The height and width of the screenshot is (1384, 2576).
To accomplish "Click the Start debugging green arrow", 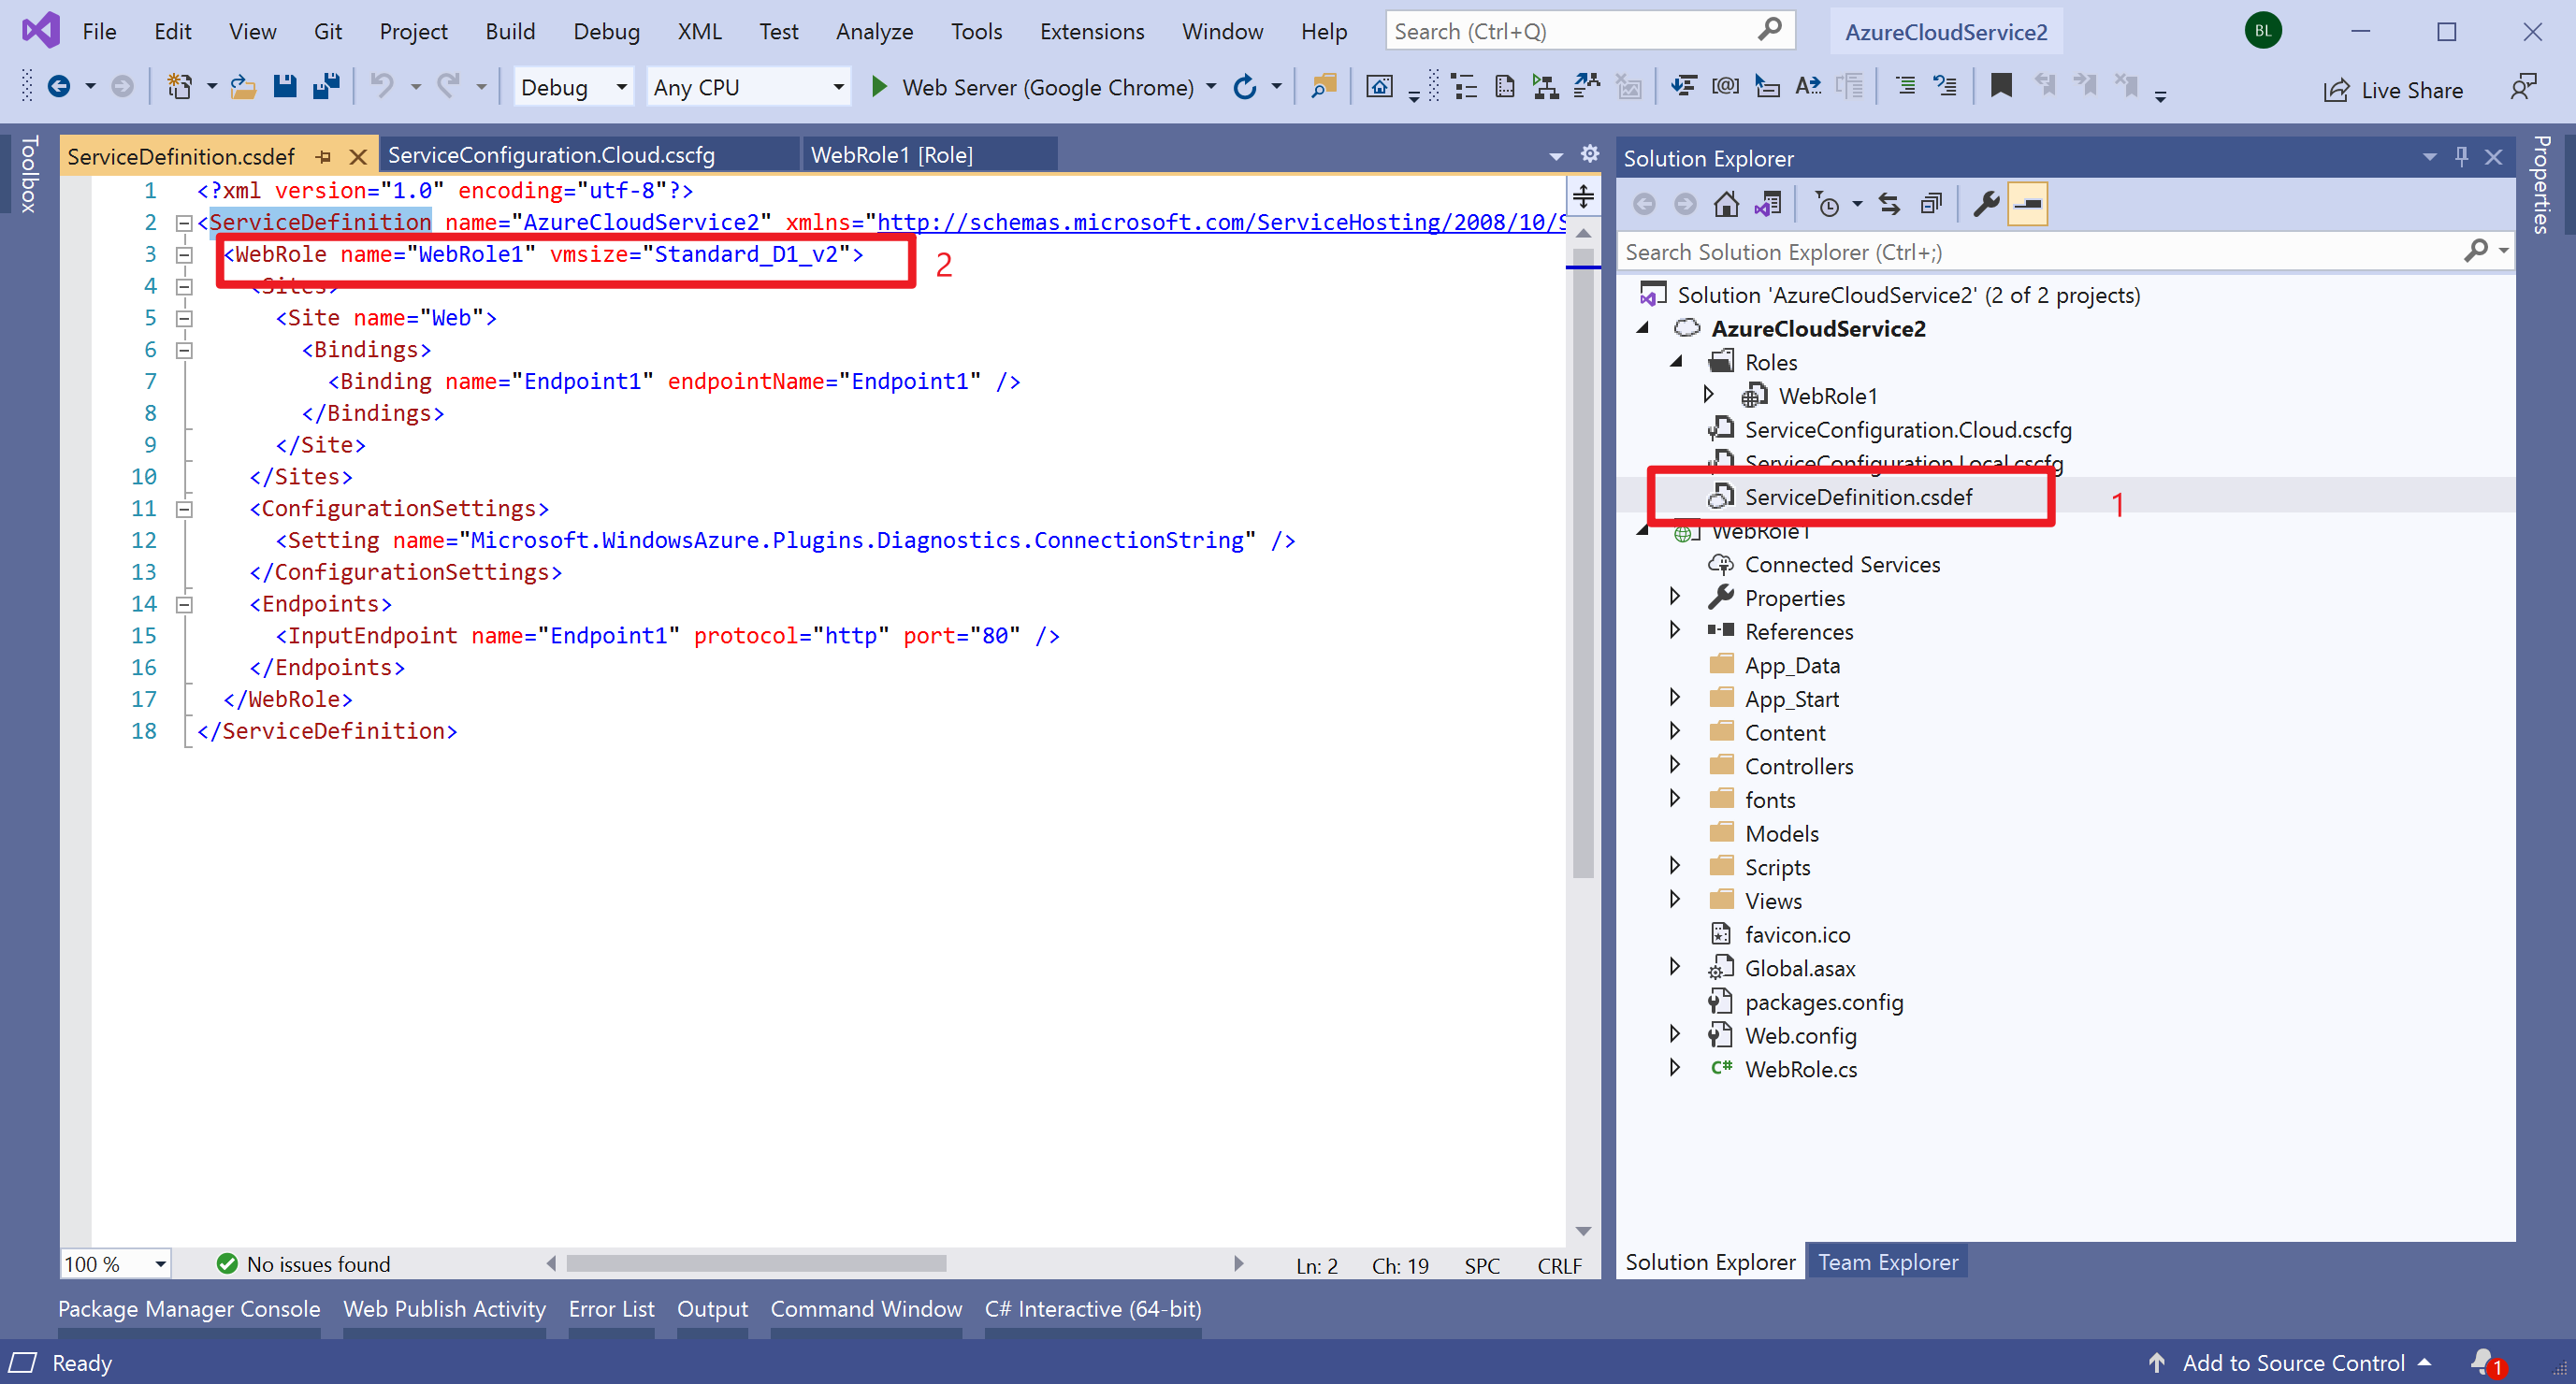I will point(879,87).
